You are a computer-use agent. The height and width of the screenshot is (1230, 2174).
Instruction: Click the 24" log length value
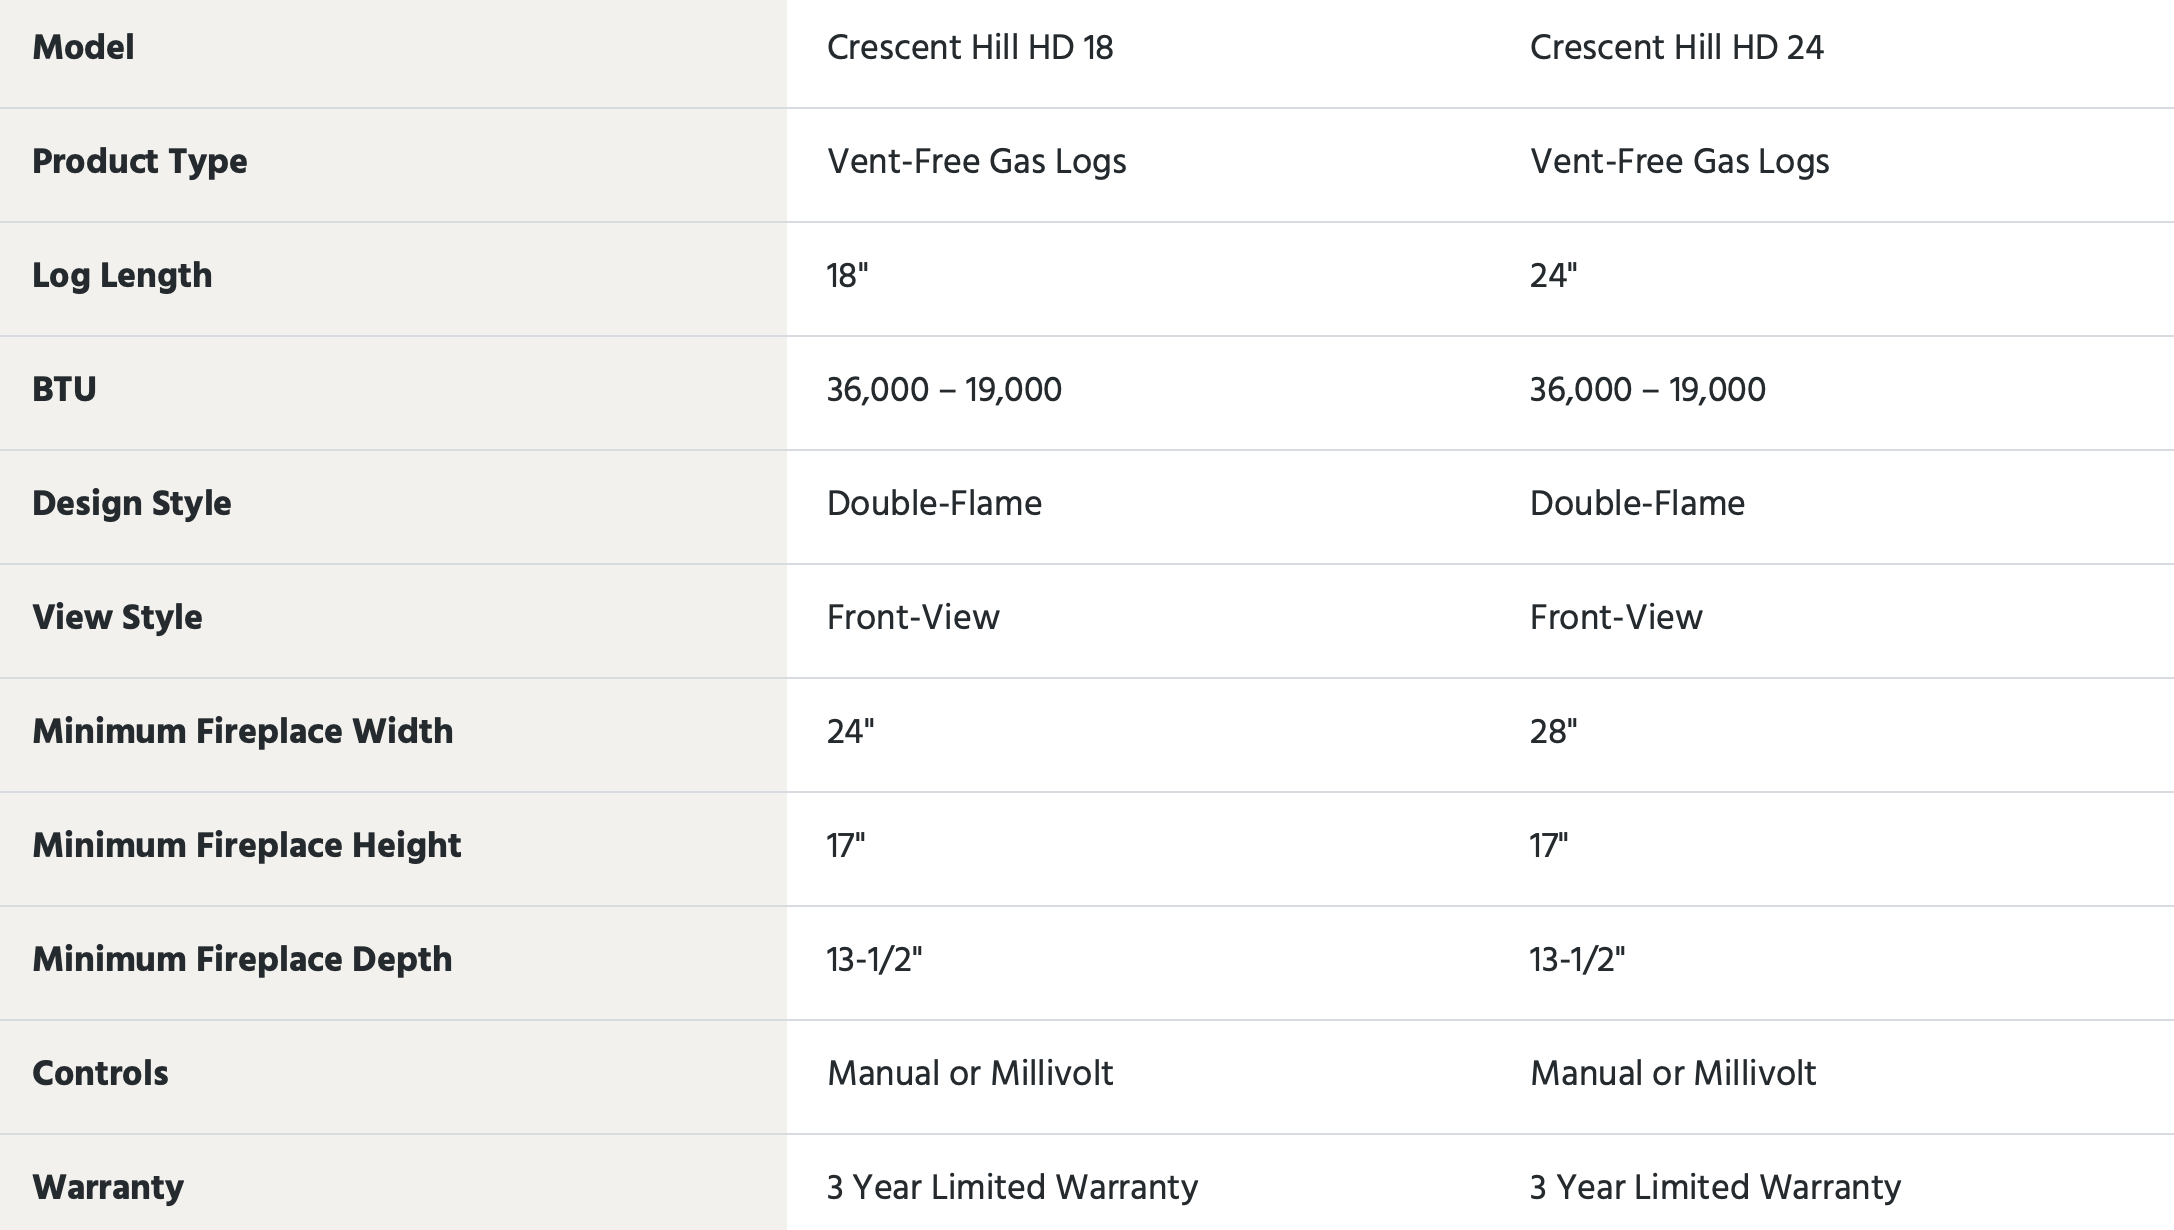click(x=1553, y=275)
